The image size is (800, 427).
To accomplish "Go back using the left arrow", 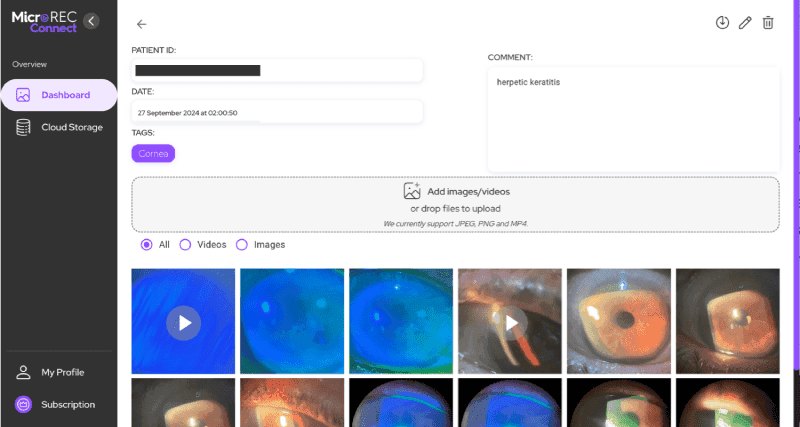I will point(141,24).
